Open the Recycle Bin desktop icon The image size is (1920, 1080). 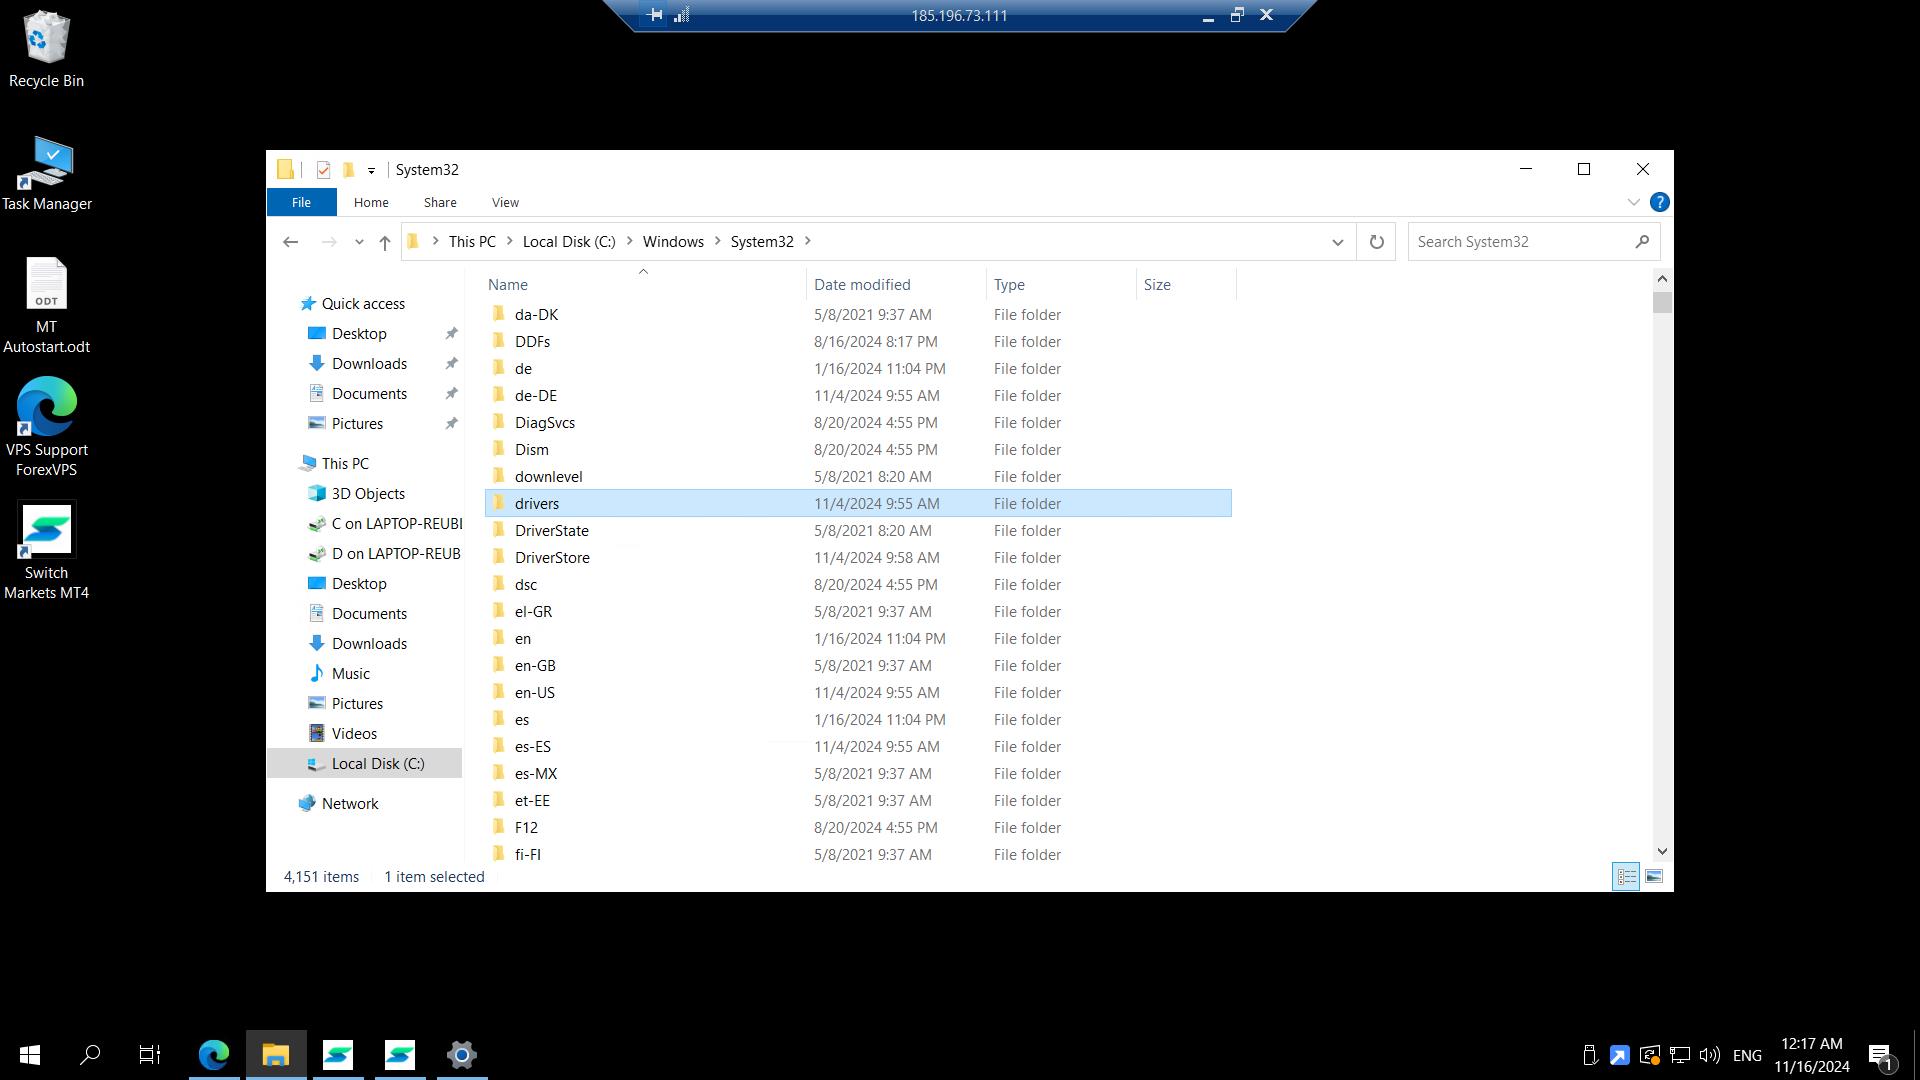(46, 50)
